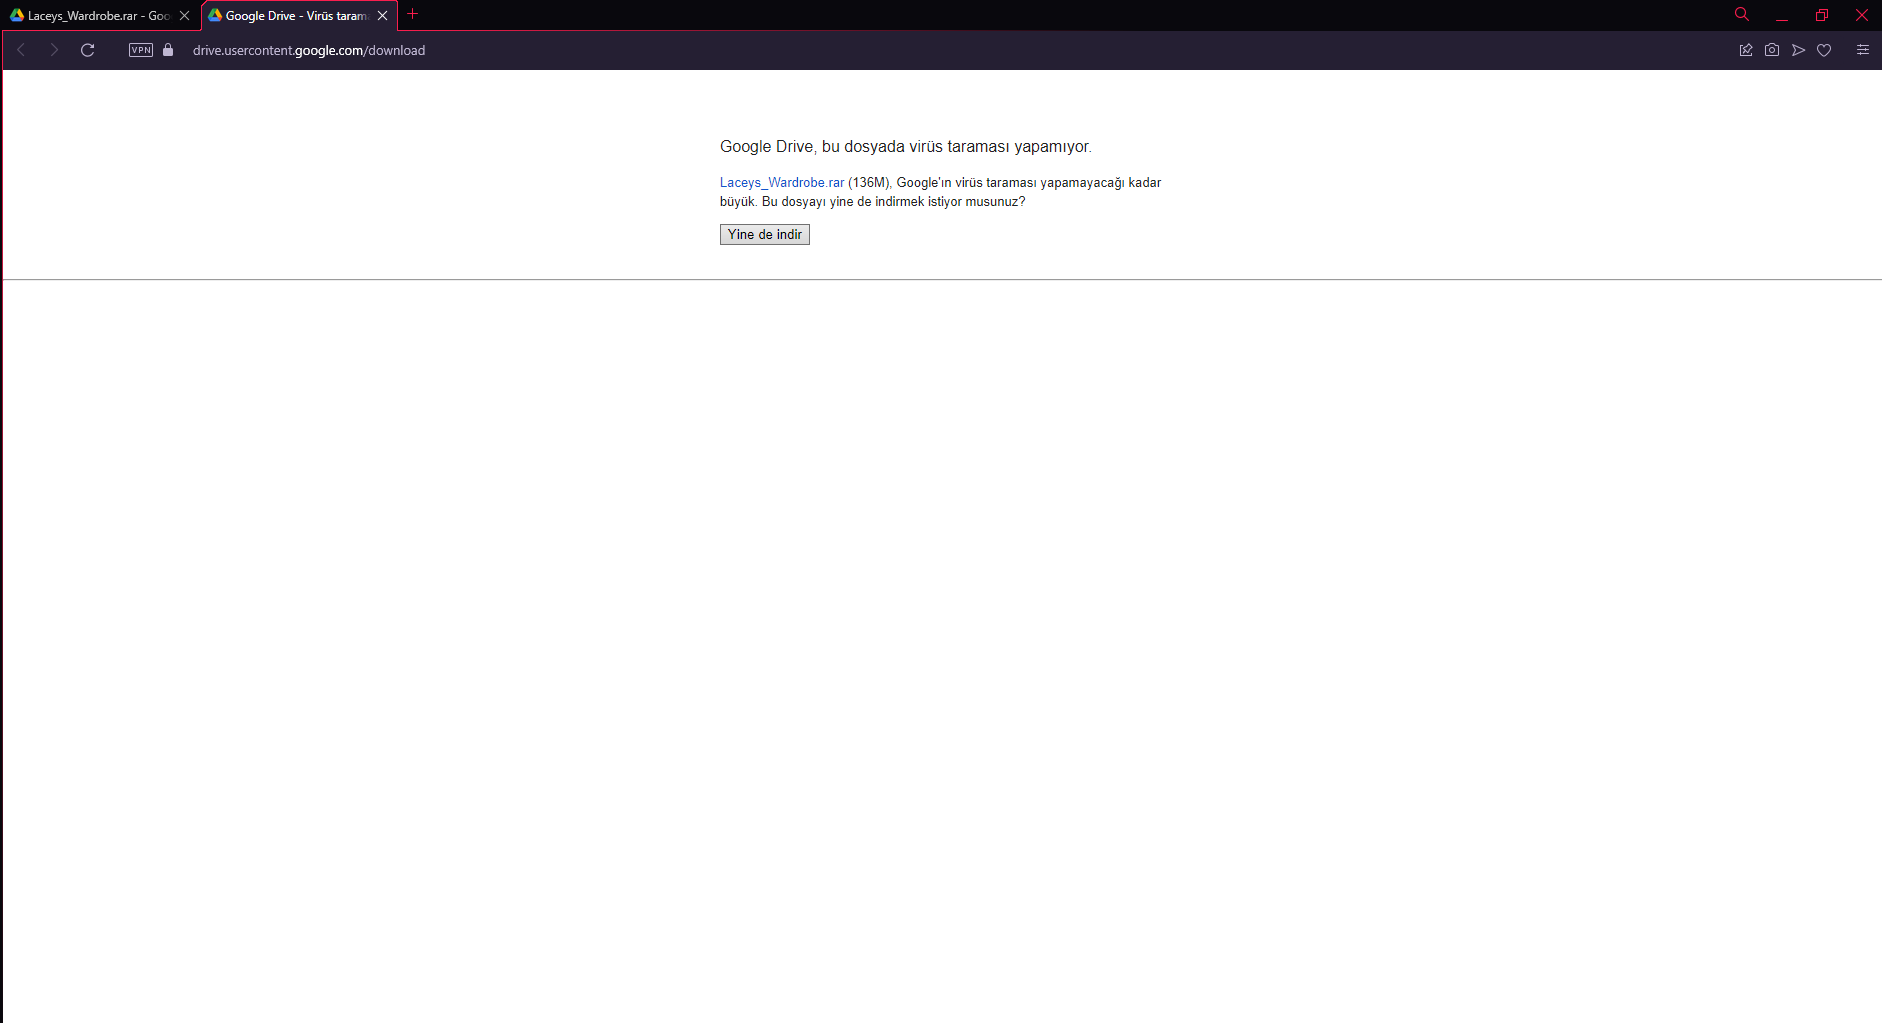Open the Laceys_Wardrobe.rar file link

pyautogui.click(x=782, y=182)
